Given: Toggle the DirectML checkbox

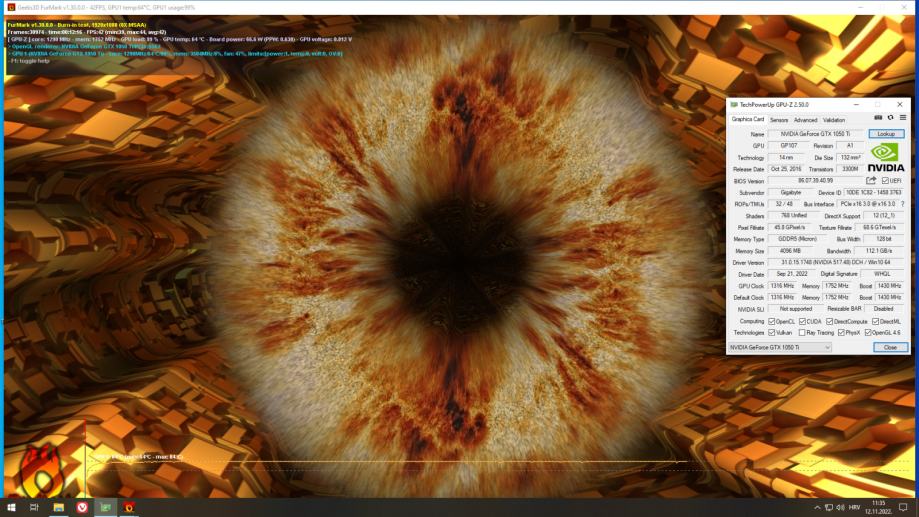Looking at the screenshot, I should [876, 322].
